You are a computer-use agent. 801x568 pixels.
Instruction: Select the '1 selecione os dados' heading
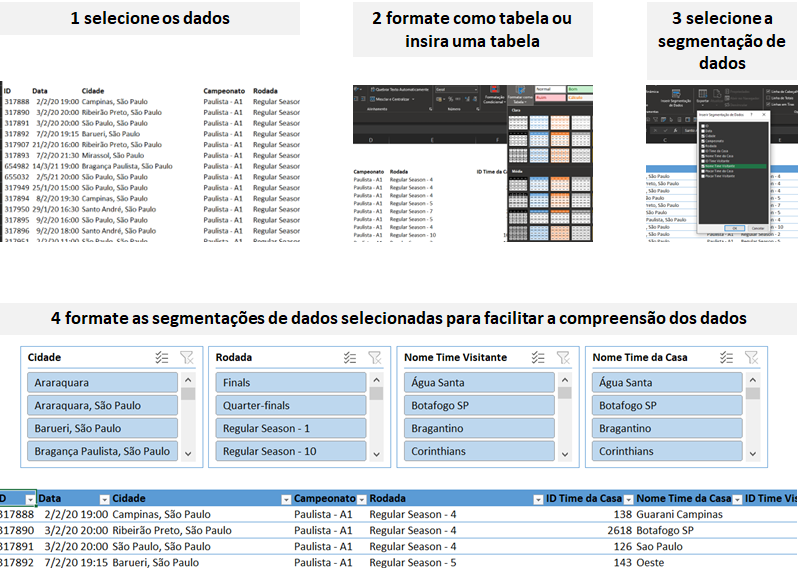tap(150, 18)
